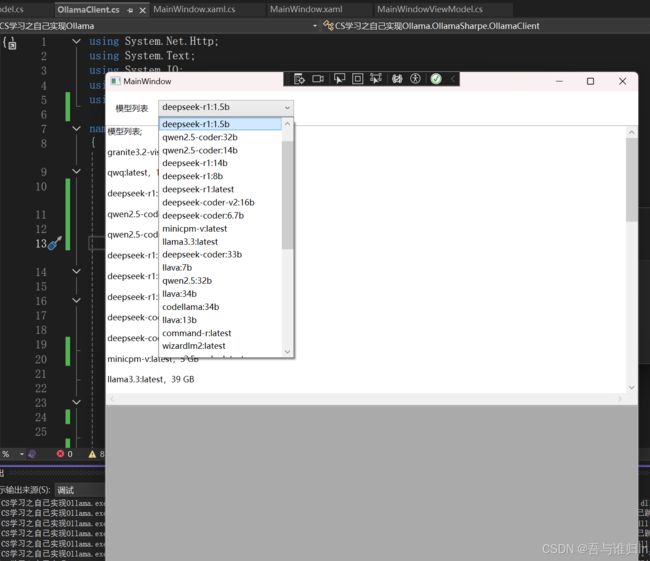Toggle Track Focused Element icon
The image size is (650, 561).
point(376,79)
